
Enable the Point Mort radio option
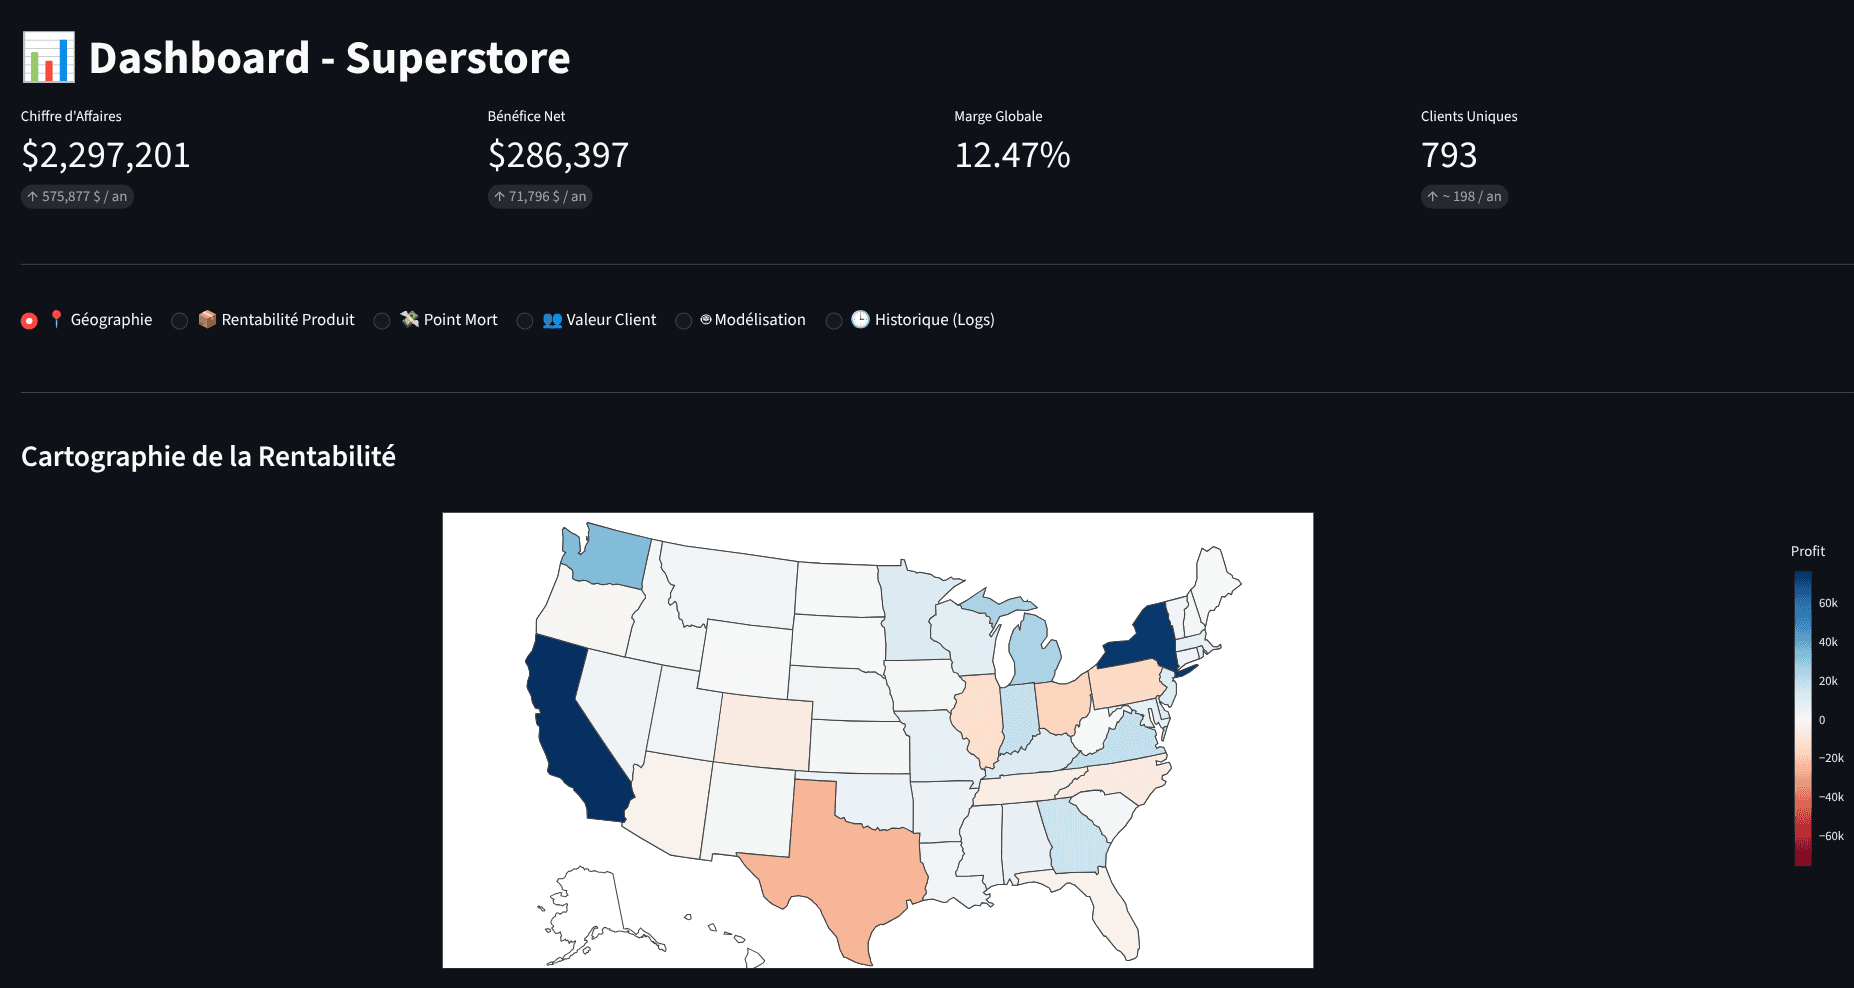pyautogui.click(x=381, y=320)
